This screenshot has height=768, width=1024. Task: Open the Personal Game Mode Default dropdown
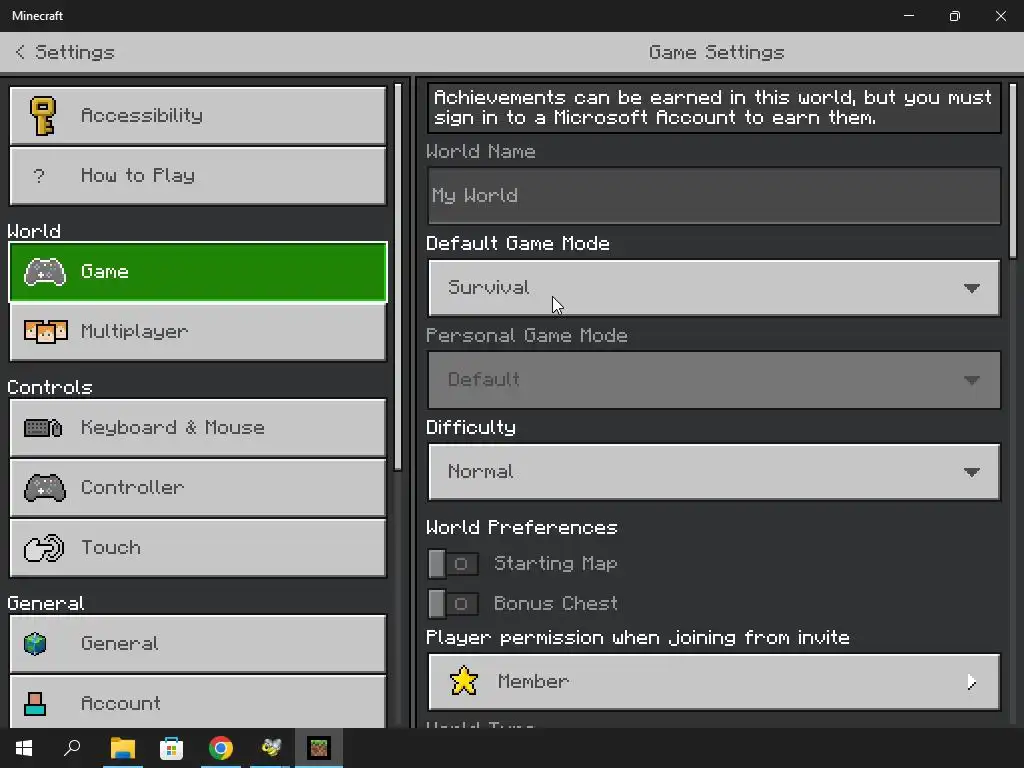click(x=714, y=380)
